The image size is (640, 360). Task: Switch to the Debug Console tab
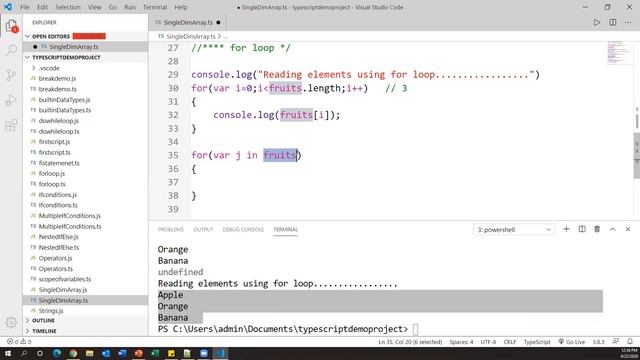coord(243,229)
